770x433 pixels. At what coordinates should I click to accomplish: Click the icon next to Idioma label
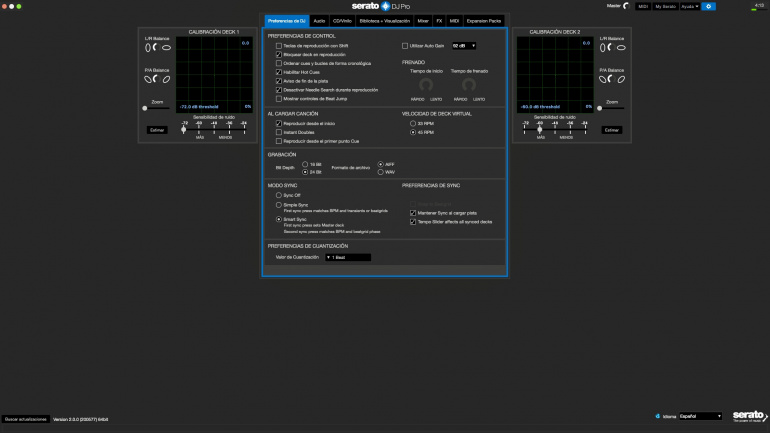[x=658, y=416]
